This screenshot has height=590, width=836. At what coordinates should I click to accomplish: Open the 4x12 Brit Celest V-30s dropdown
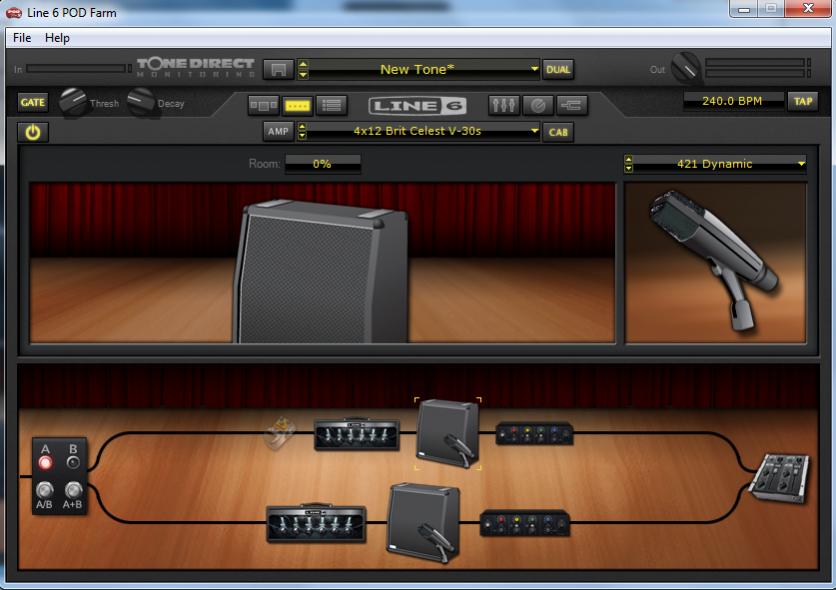click(x=534, y=131)
